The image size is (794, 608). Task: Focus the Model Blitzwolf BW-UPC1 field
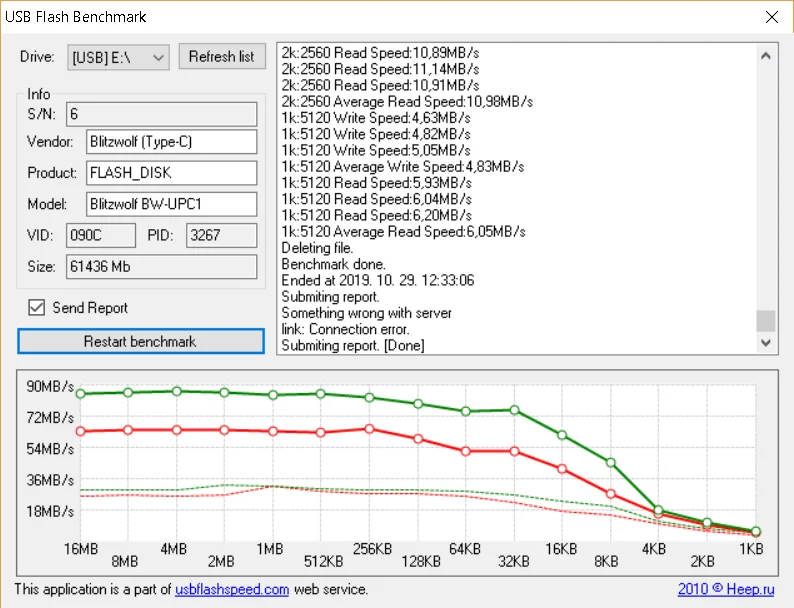click(171, 204)
